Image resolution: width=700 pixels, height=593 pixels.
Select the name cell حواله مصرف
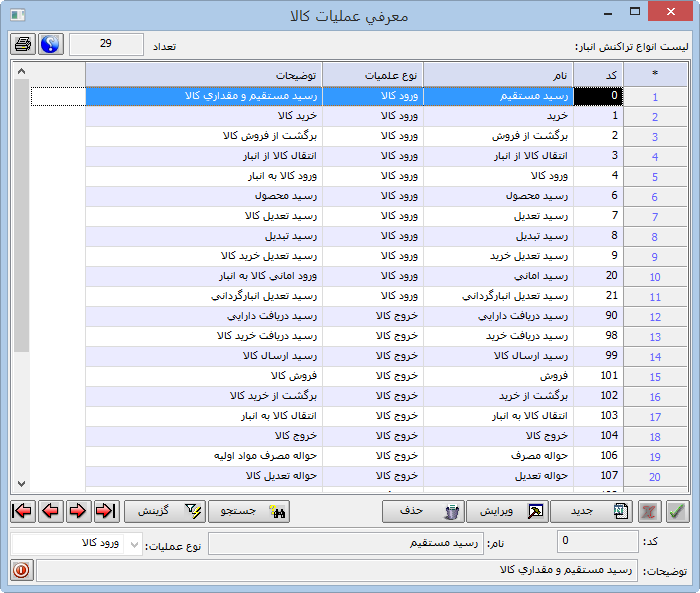point(498,456)
